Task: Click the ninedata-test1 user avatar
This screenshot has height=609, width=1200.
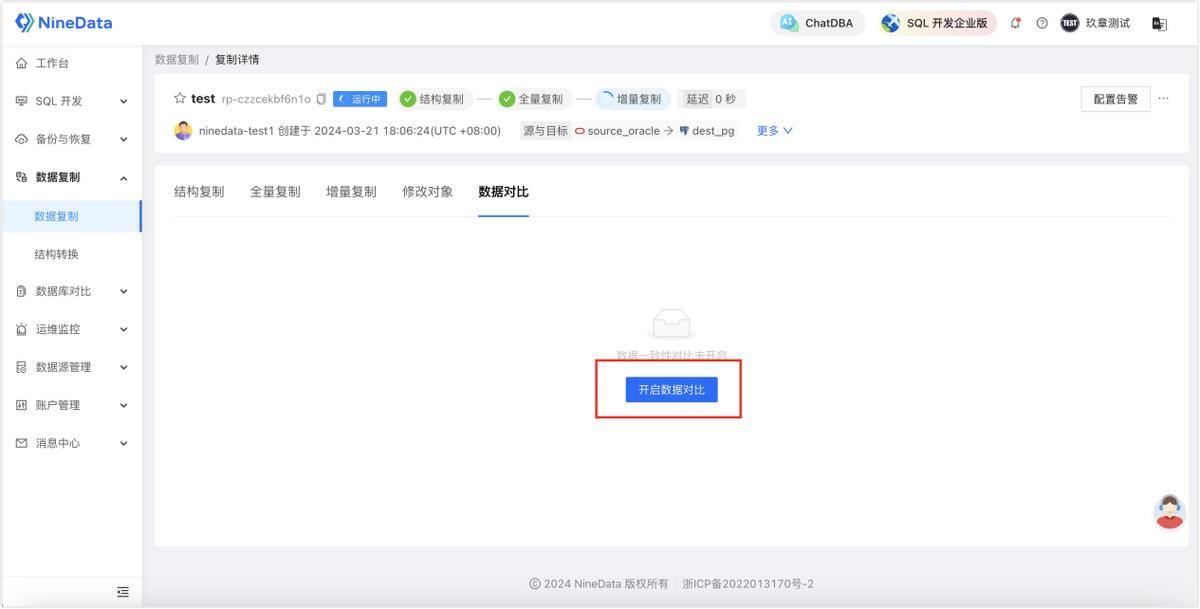Action: click(183, 130)
